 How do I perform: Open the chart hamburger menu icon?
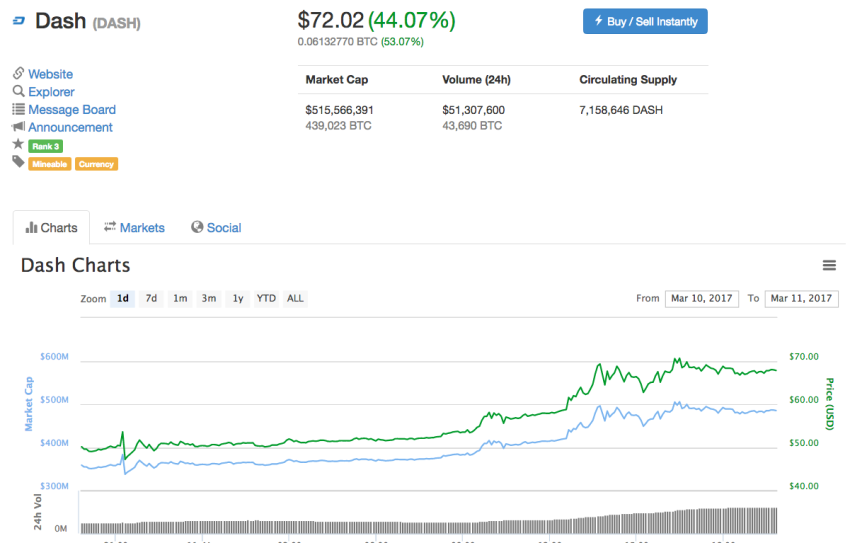click(828, 265)
